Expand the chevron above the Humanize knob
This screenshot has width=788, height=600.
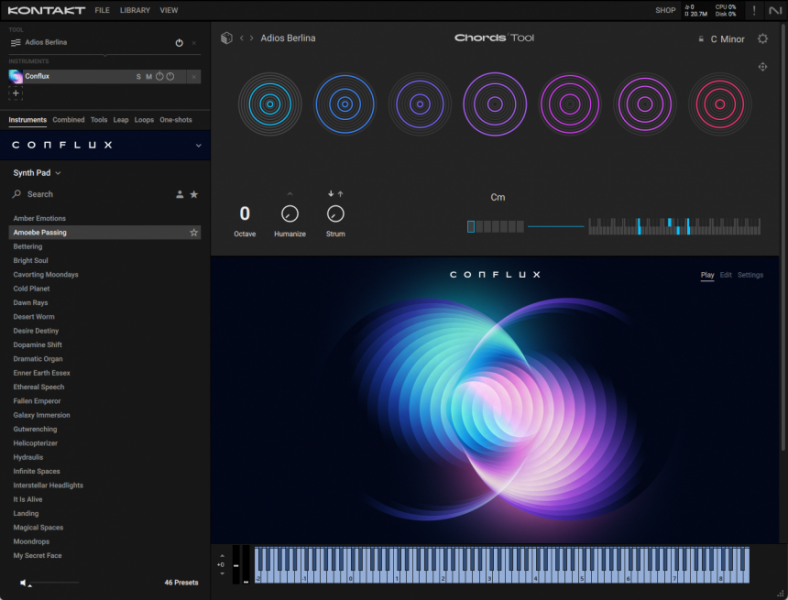pyautogui.click(x=289, y=193)
